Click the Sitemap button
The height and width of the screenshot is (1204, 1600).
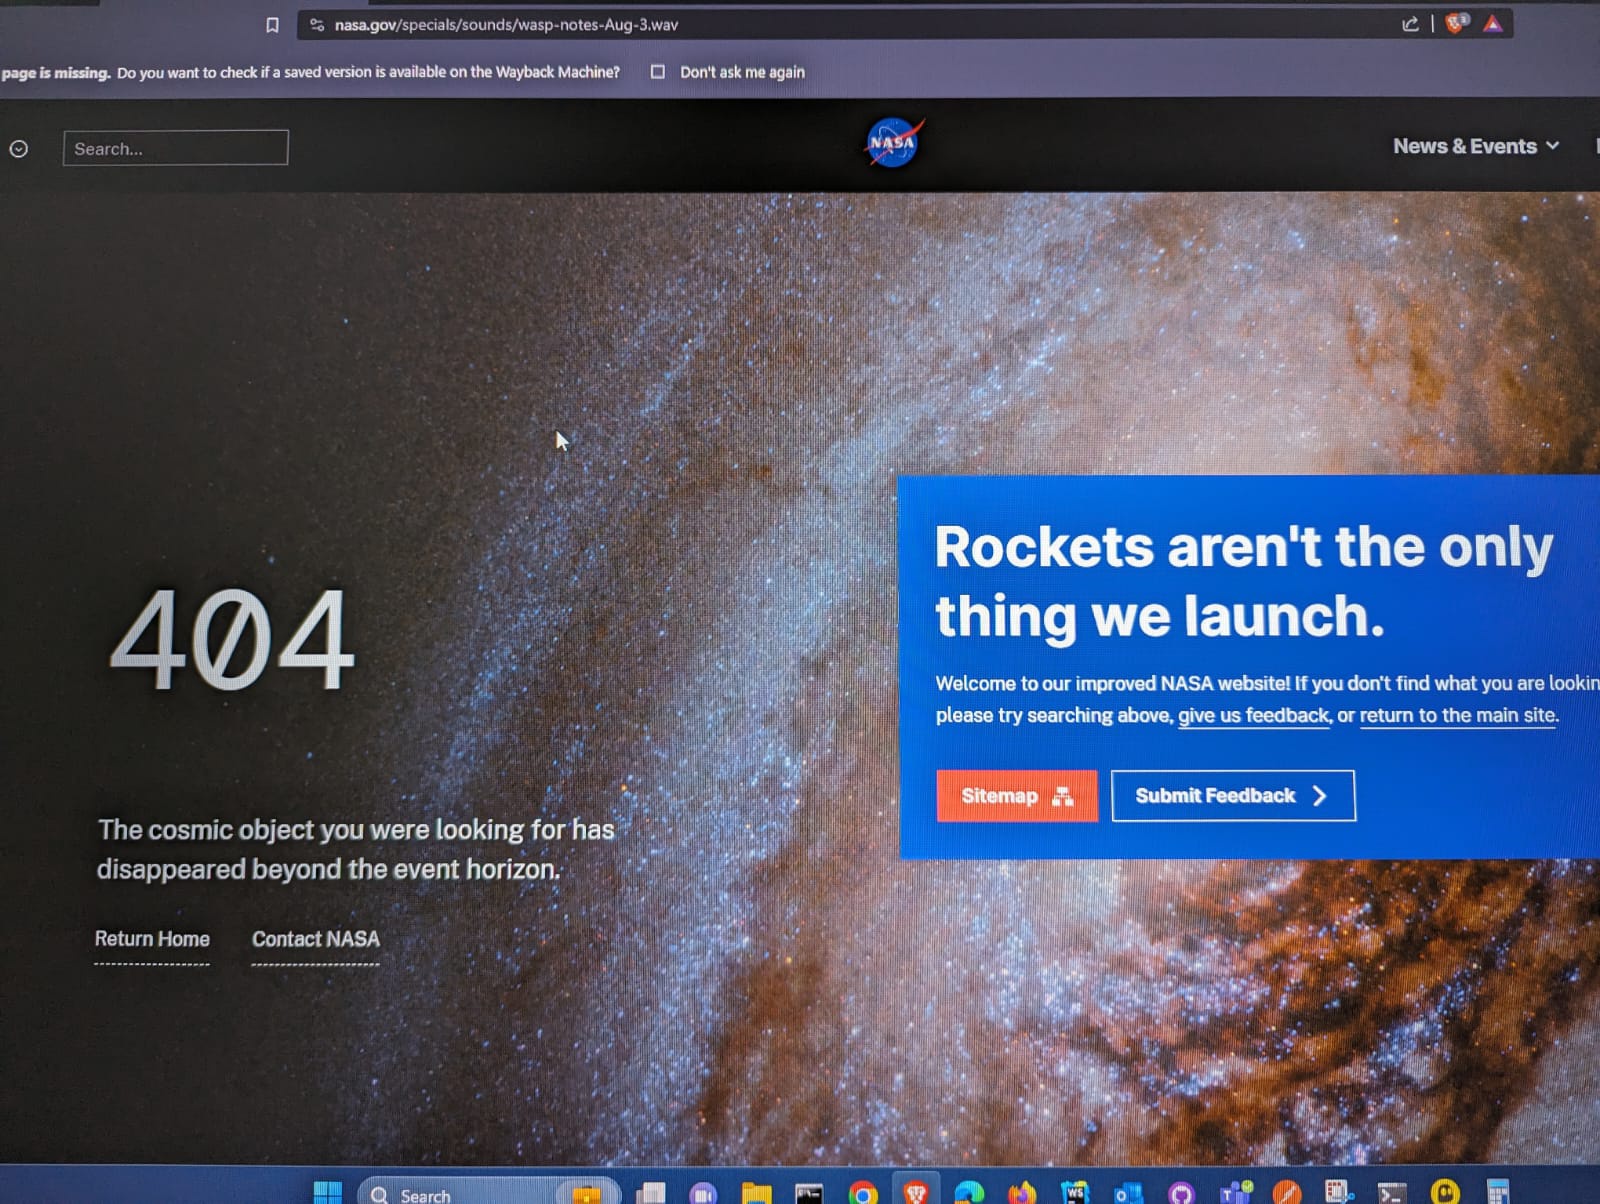tap(1016, 796)
